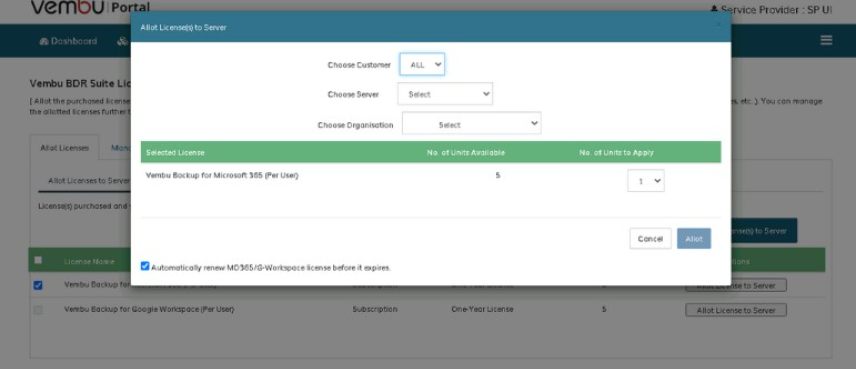Click the Vembu Backup for Microsoft 365 (Per User) entry

pyautogui.click(x=222, y=175)
